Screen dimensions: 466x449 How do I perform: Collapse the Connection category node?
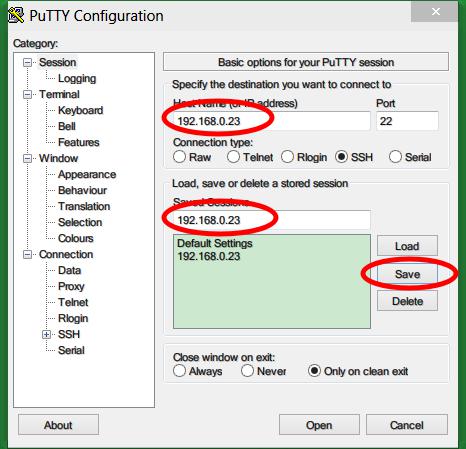coord(27,255)
